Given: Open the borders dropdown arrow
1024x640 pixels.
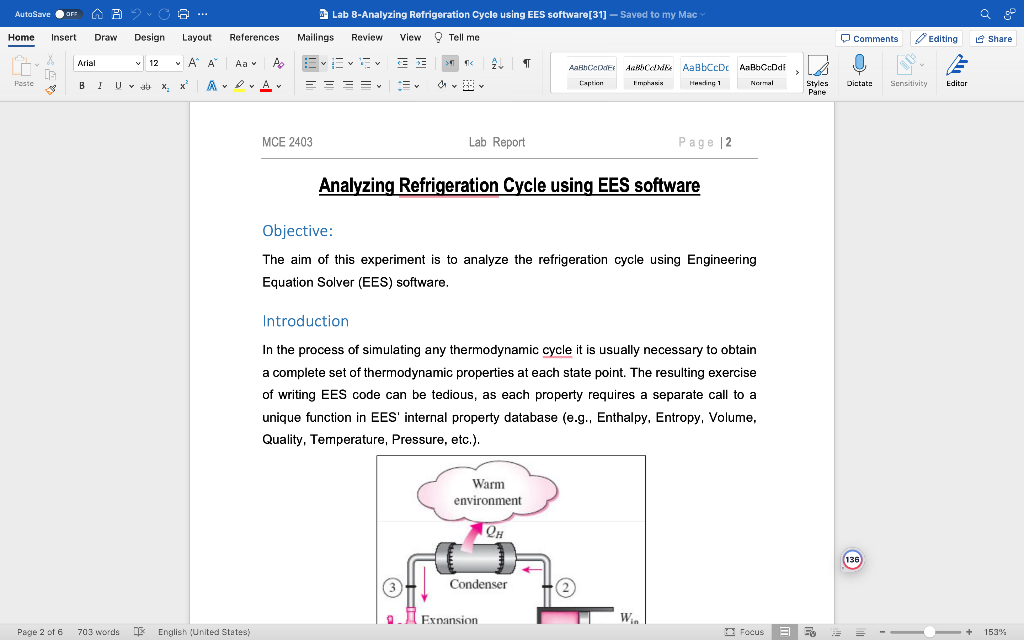Looking at the screenshot, I should (481, 86).
